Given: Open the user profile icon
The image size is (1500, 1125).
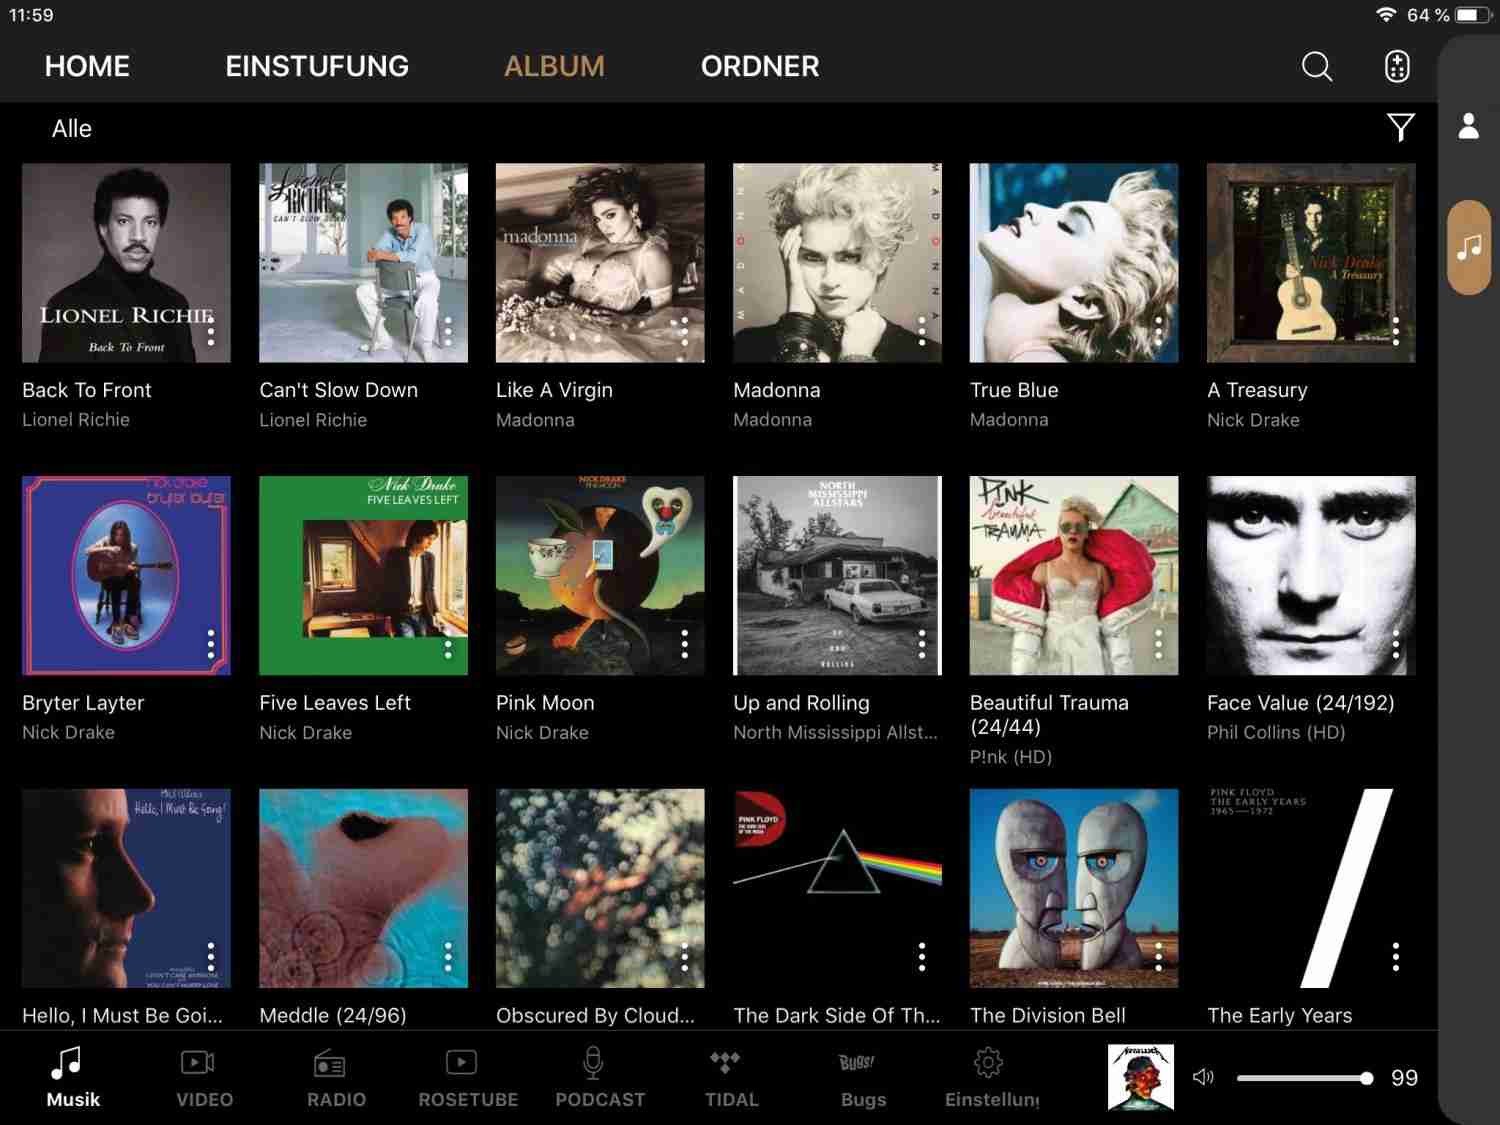Looking at the screenshot, I should [x=1469, y=126].
